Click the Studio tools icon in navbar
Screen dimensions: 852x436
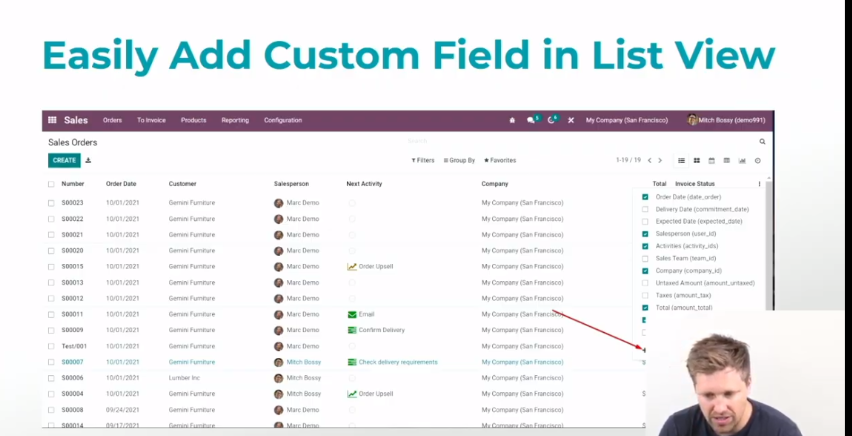571,120
